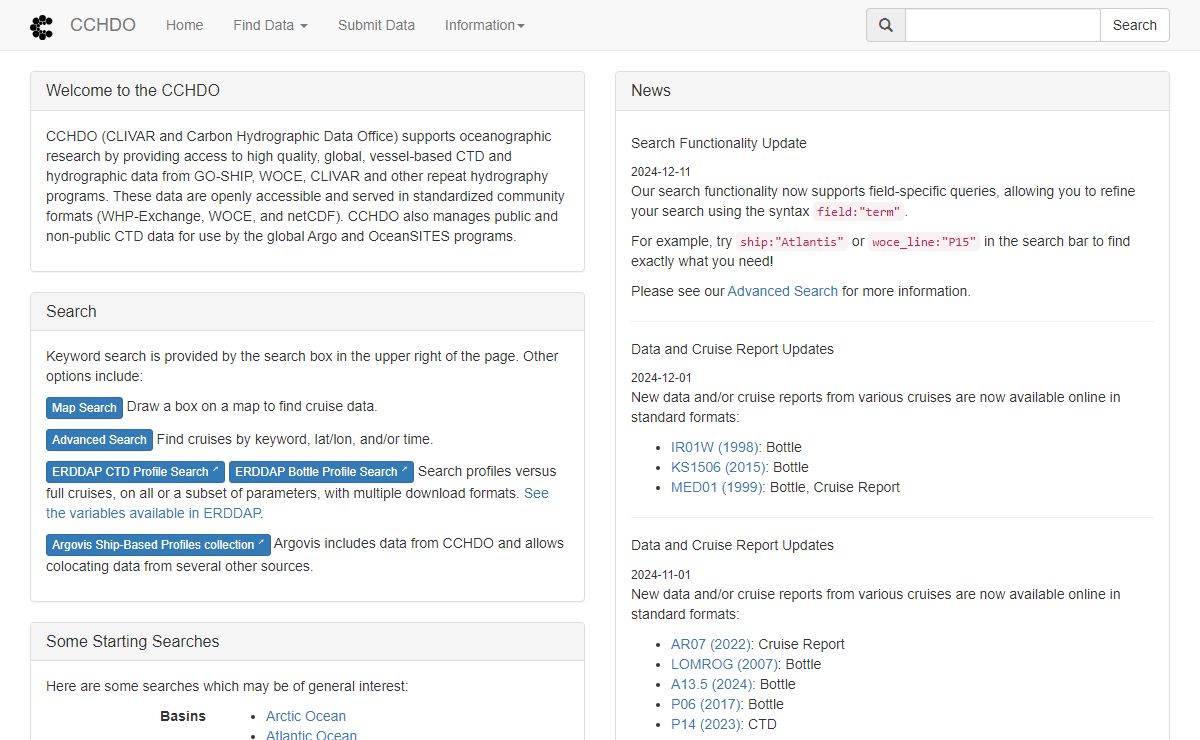
Task: Click the magnifying glass search icon
Action: point(886,25)
